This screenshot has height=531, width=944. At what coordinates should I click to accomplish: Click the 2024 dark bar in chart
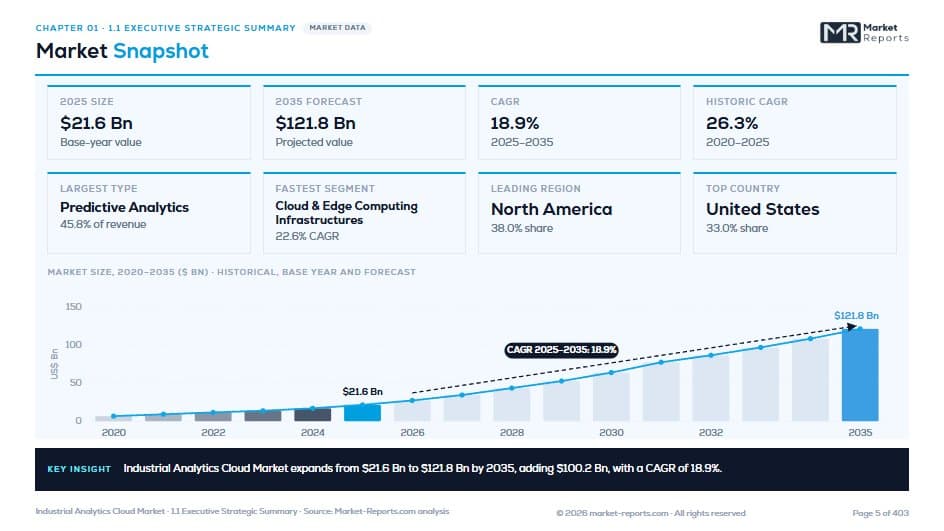pos(312,414)
